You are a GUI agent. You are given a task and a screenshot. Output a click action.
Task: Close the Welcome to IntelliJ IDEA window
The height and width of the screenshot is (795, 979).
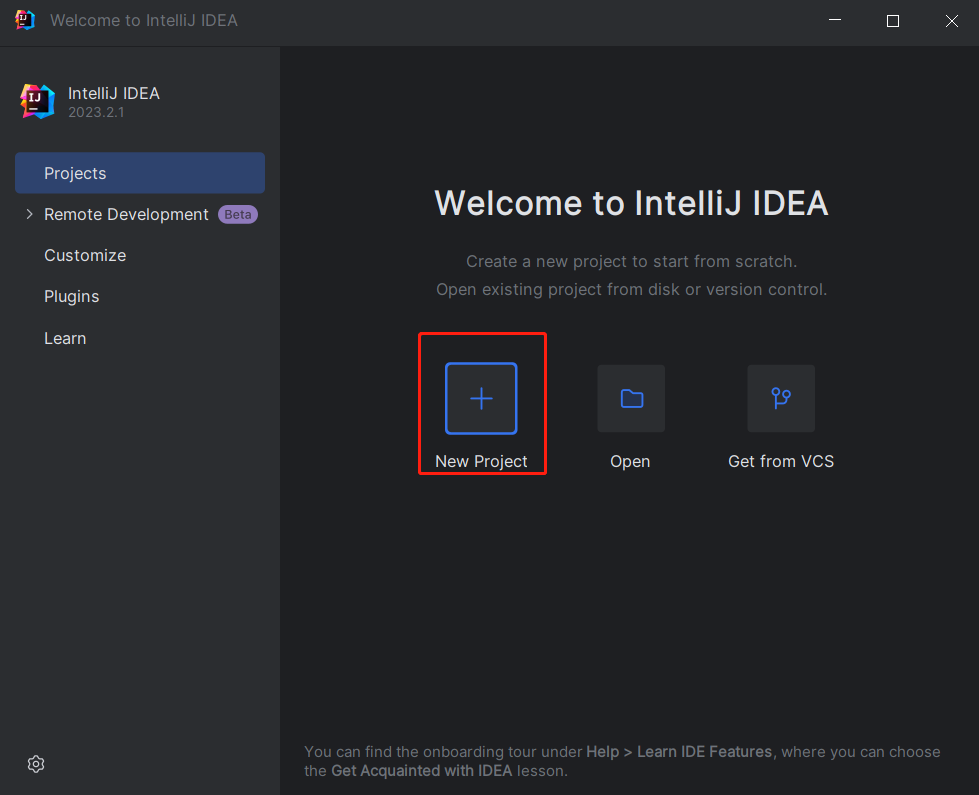tap(950, 20)
